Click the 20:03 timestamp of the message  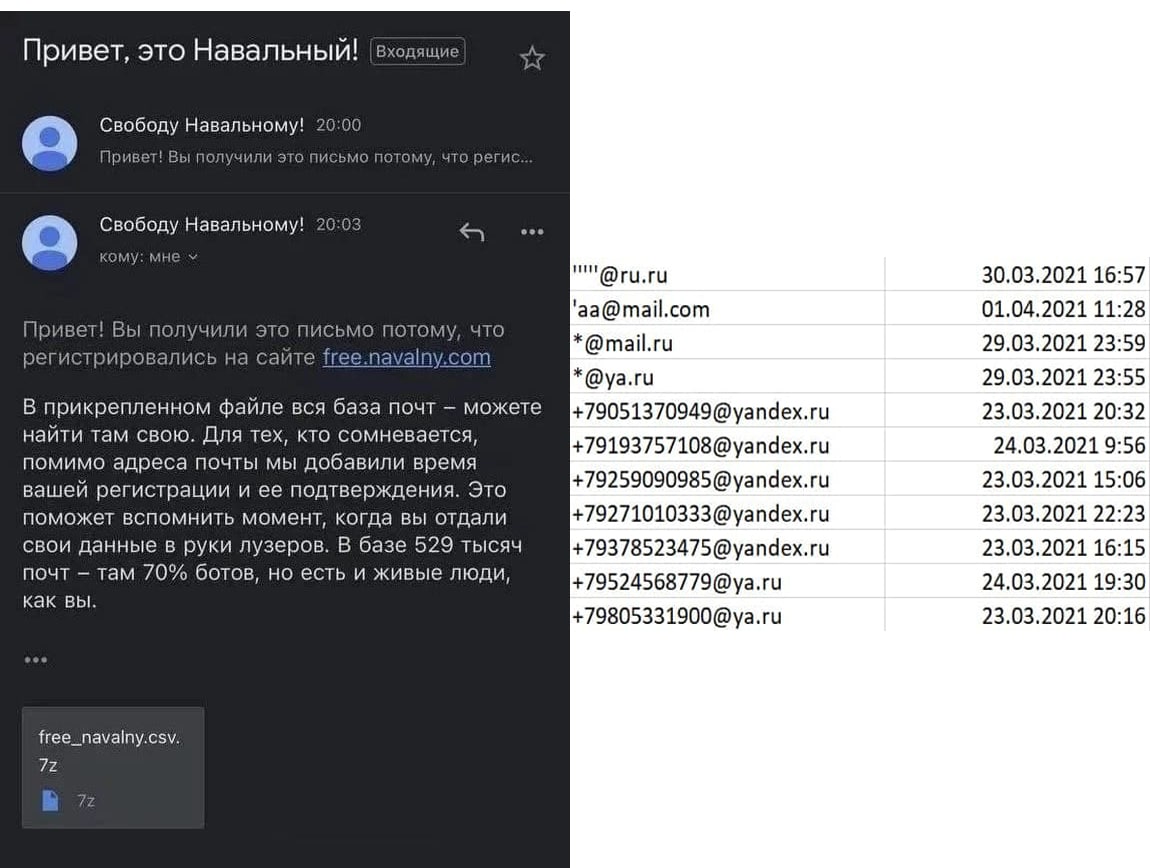point(338,225)
